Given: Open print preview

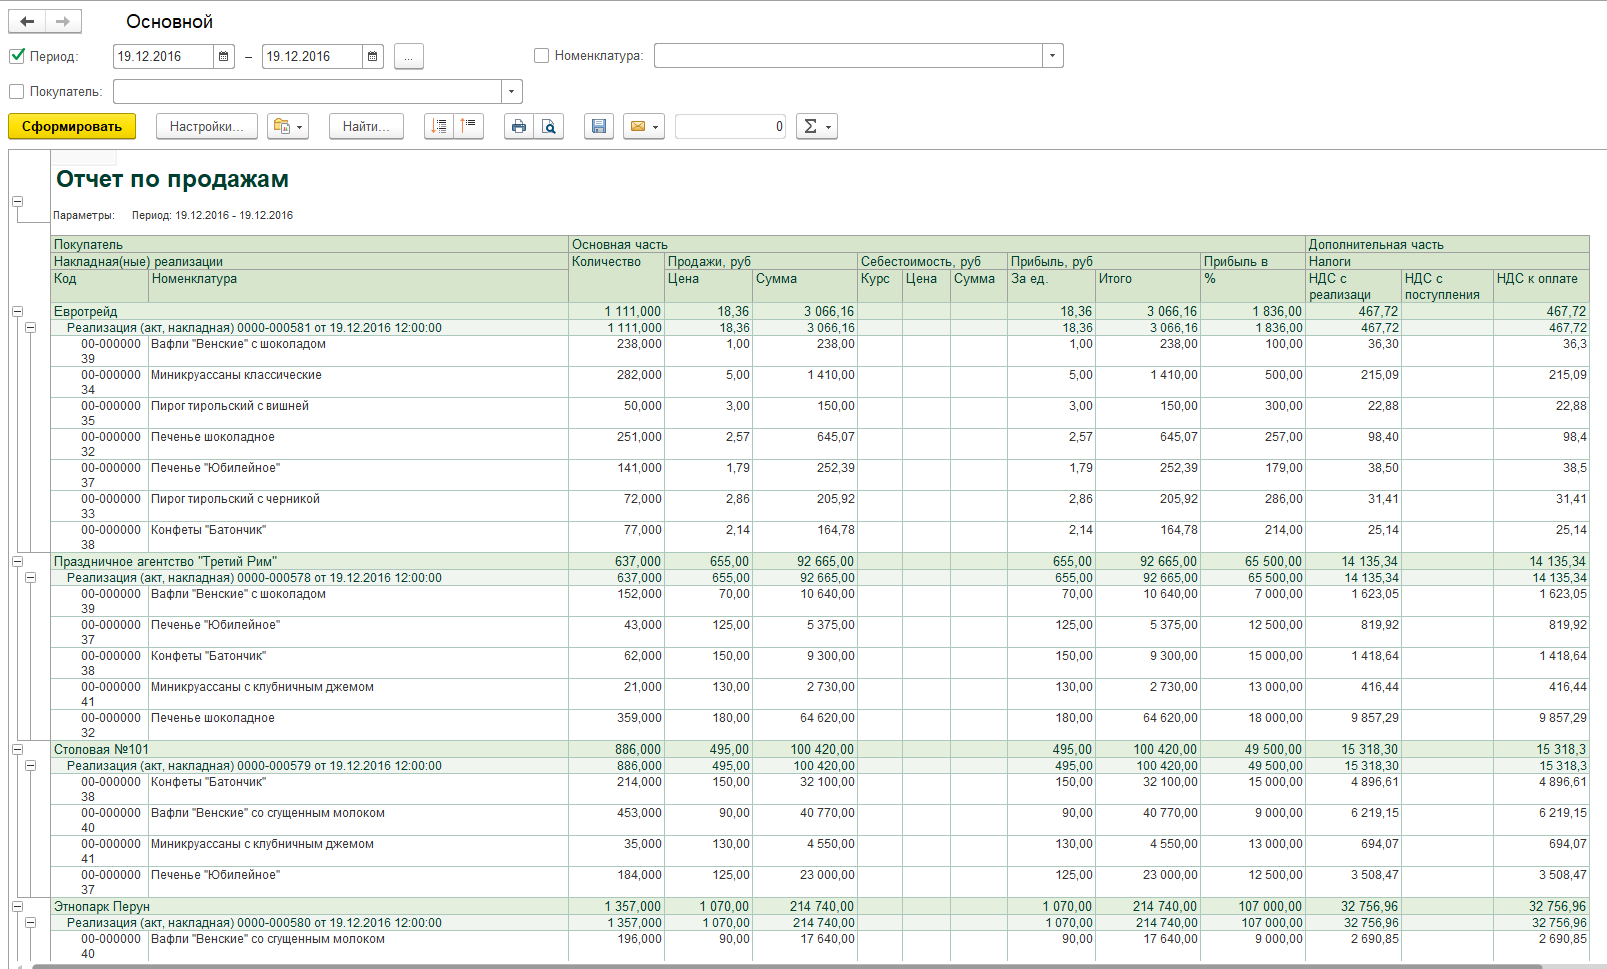Looking at the screenshot, I should [x=548, y=126].
